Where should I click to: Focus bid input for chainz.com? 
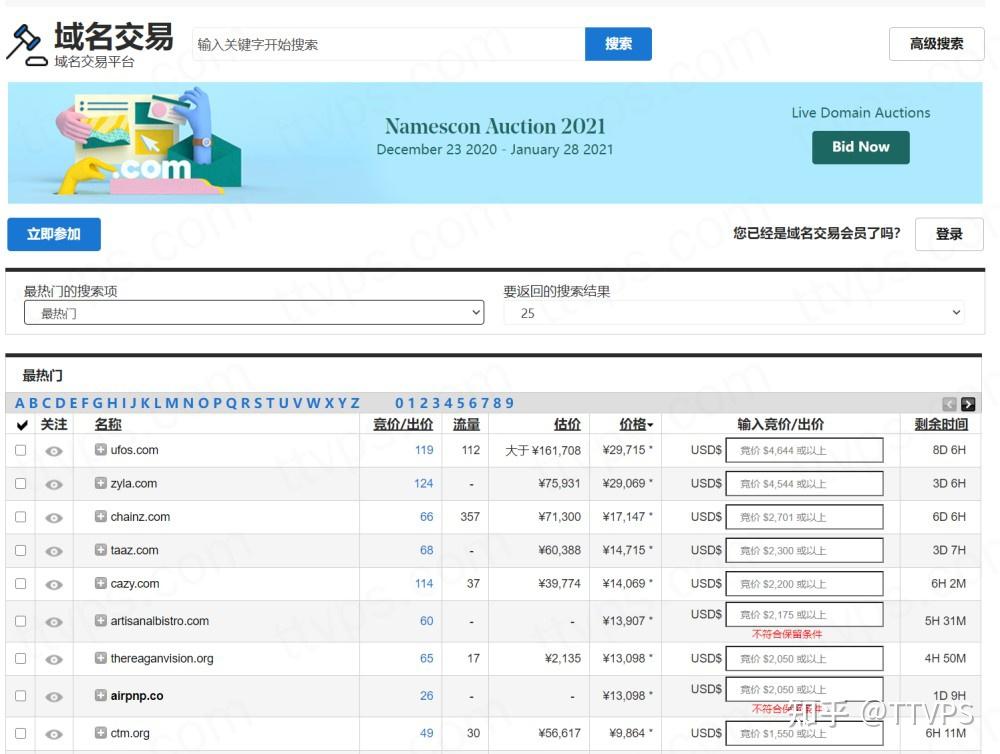[804, 517]
